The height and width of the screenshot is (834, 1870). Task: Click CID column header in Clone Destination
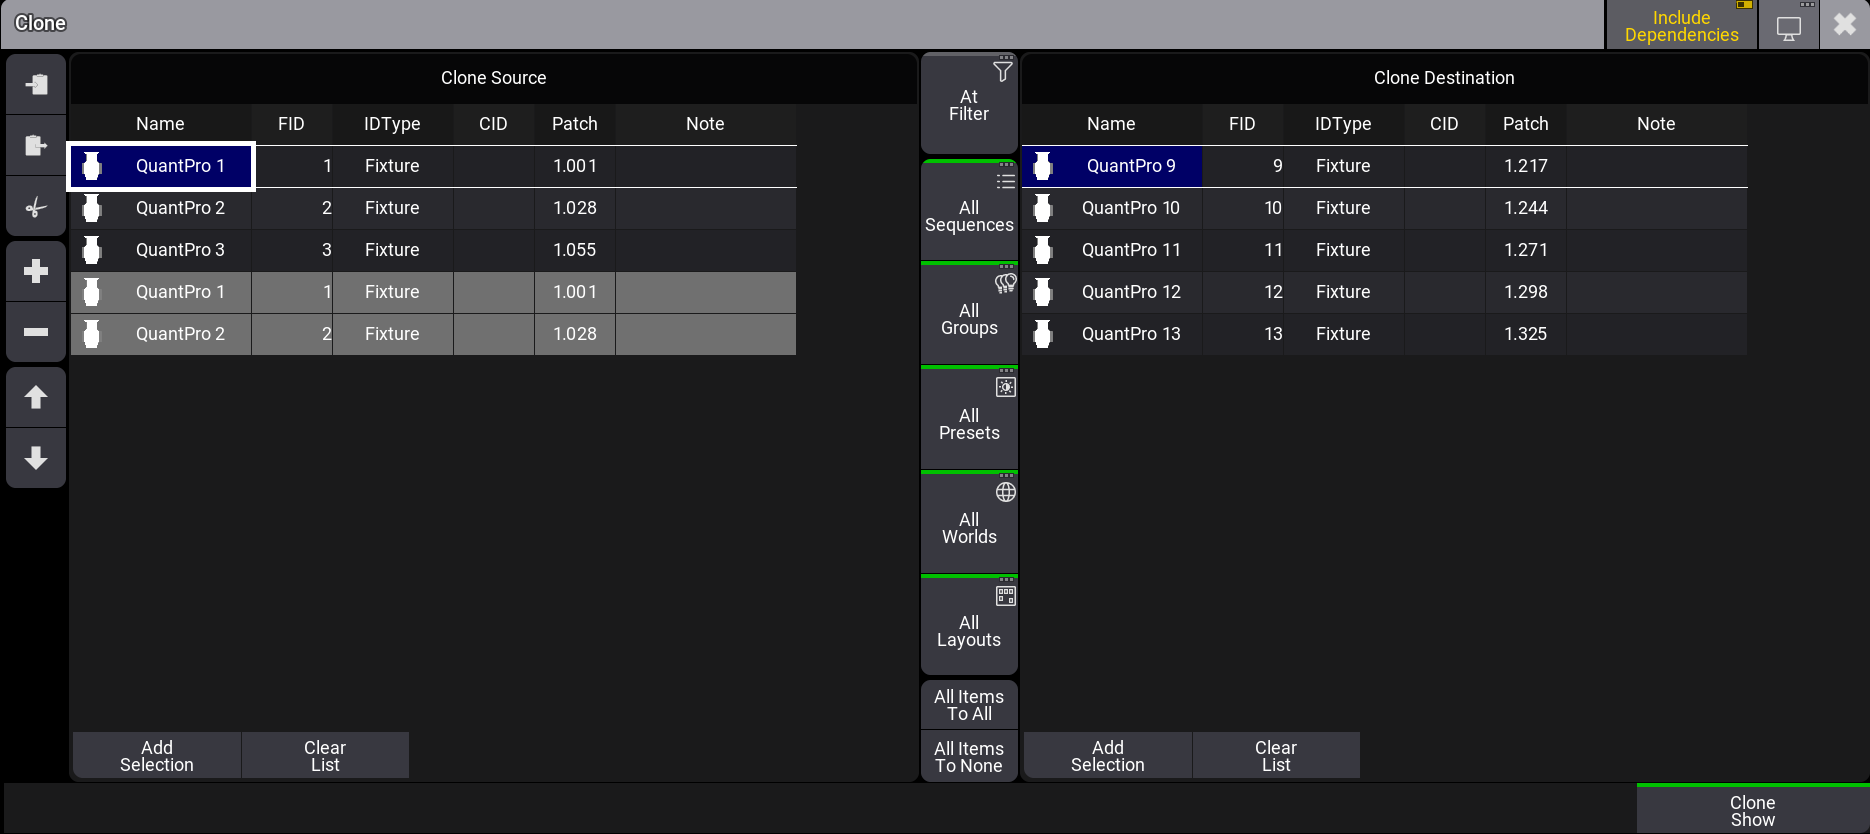[1444, 124]
